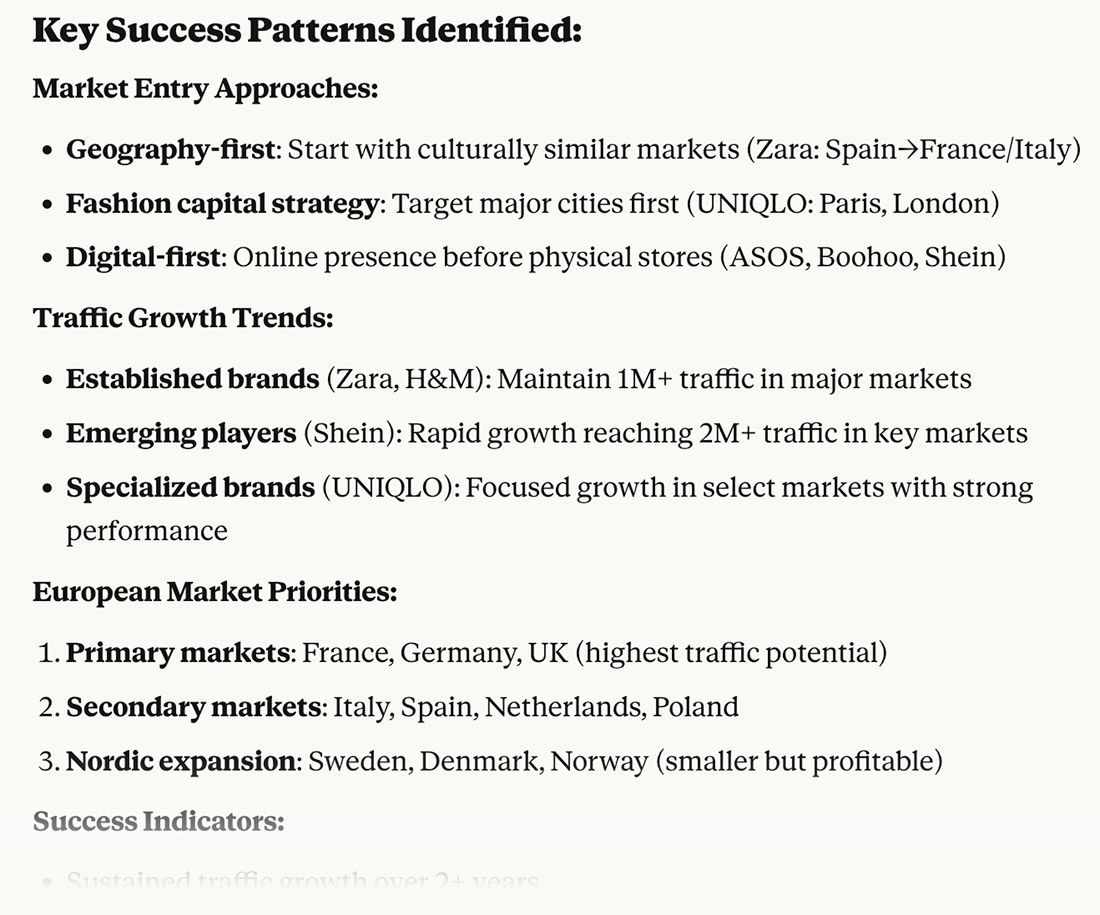Click the "Key Success Patterns Identified" heading

click(x=307, y=30)
